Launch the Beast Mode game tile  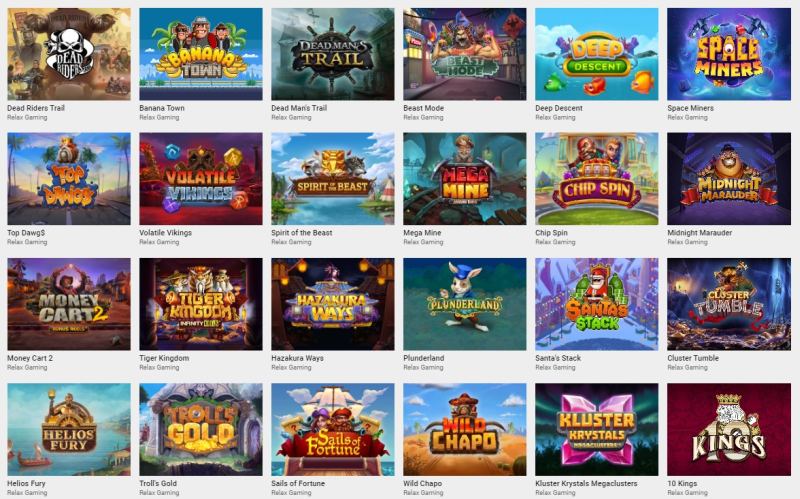tap(465, 54)
